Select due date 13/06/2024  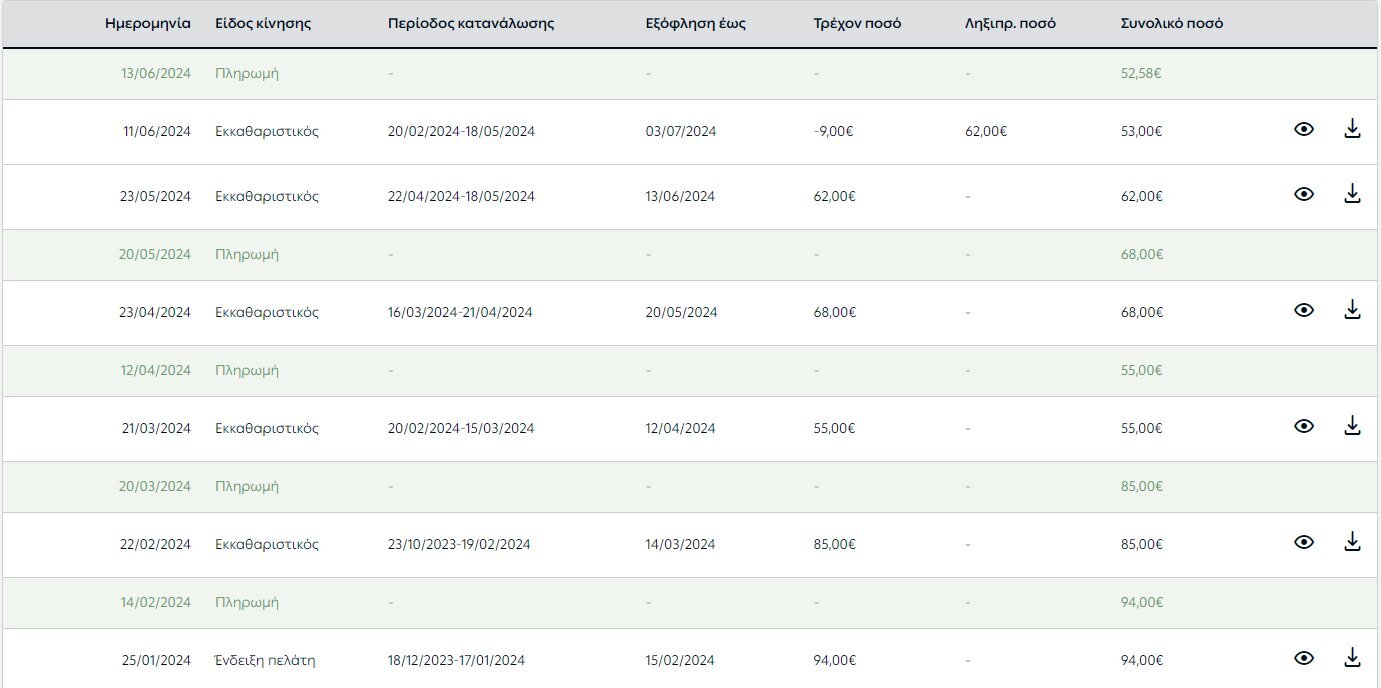(680, 196)
